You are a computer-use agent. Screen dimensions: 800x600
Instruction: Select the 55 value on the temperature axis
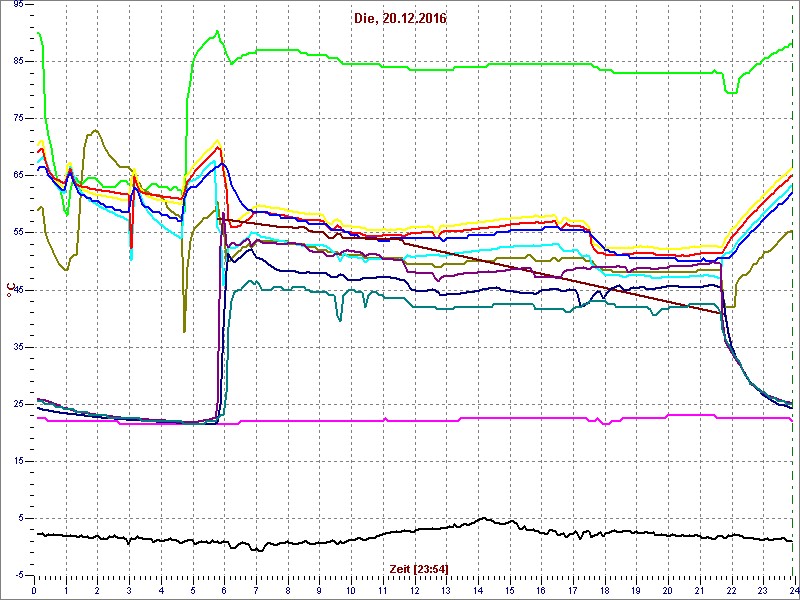point(16,233)
